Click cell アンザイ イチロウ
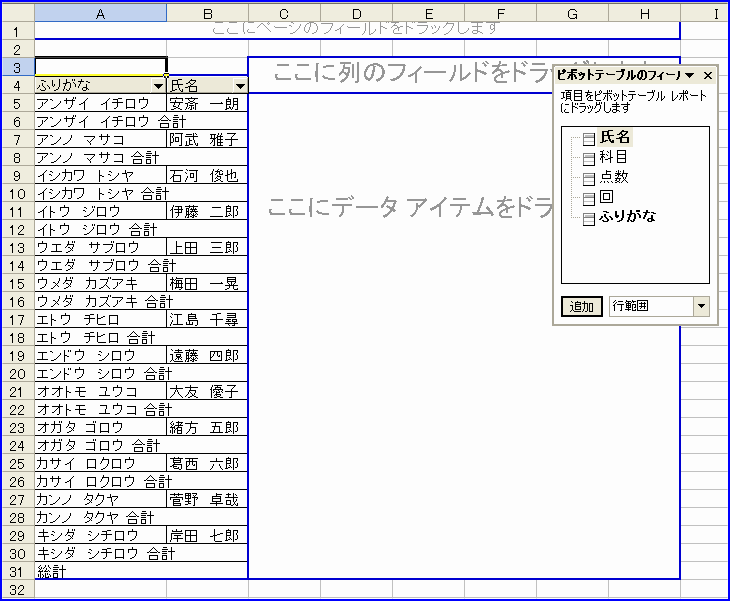The image size is (730, 601). pos(101,103)
